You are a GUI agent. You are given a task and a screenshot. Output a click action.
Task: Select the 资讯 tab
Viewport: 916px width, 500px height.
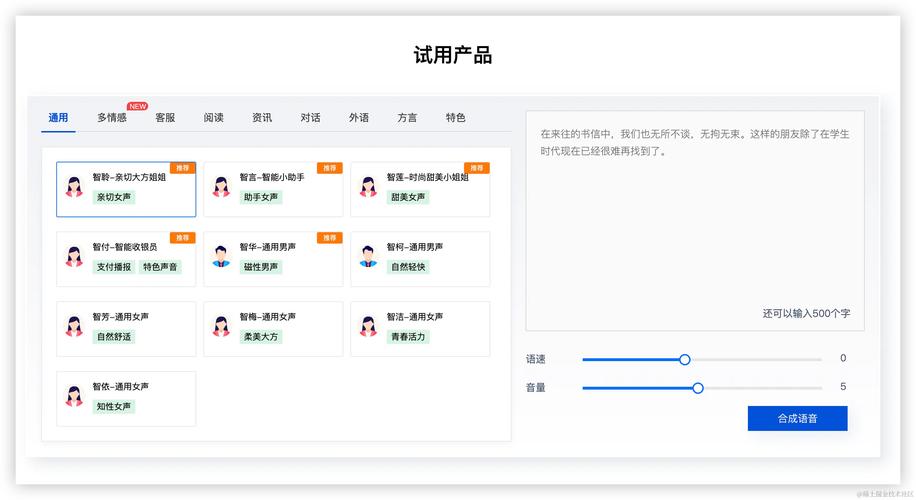(x=262, y=118)
